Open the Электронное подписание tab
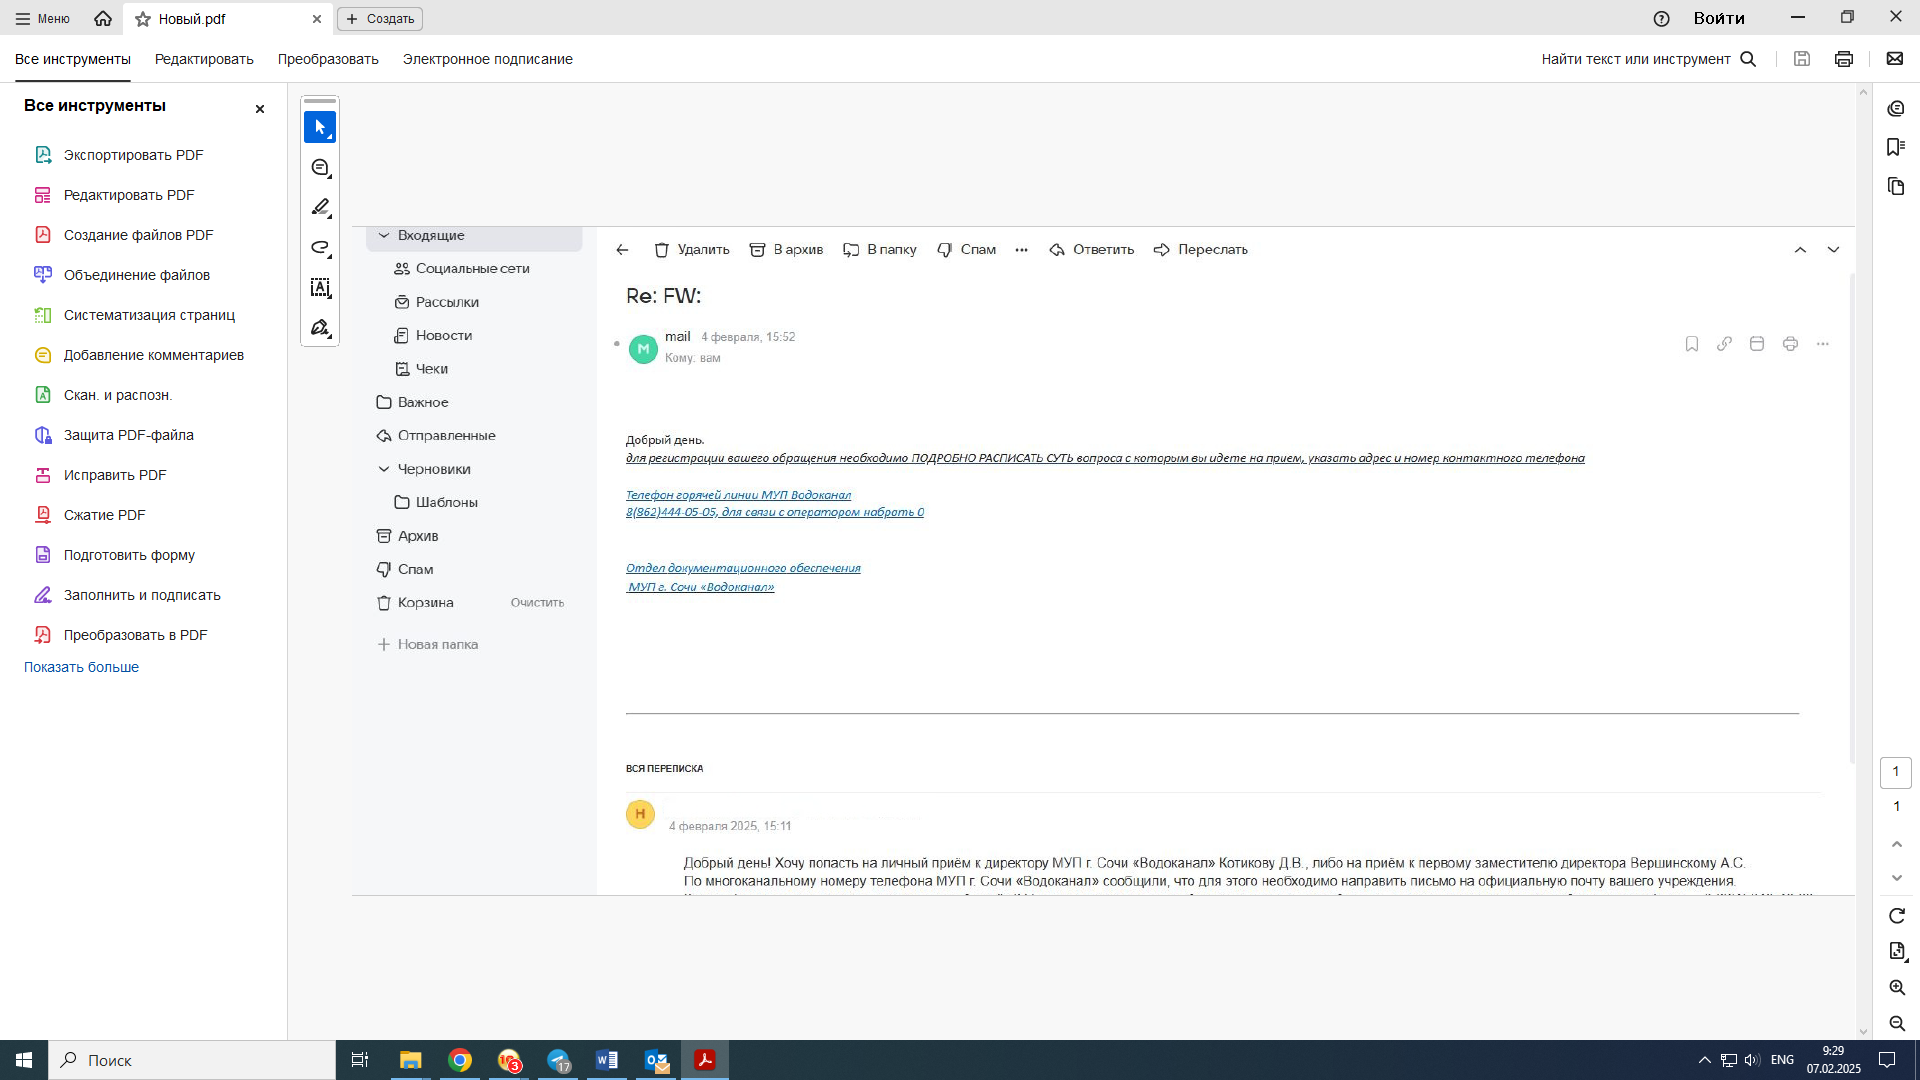This screenshot has height=1080, width=1920. (x=487, y=59)
